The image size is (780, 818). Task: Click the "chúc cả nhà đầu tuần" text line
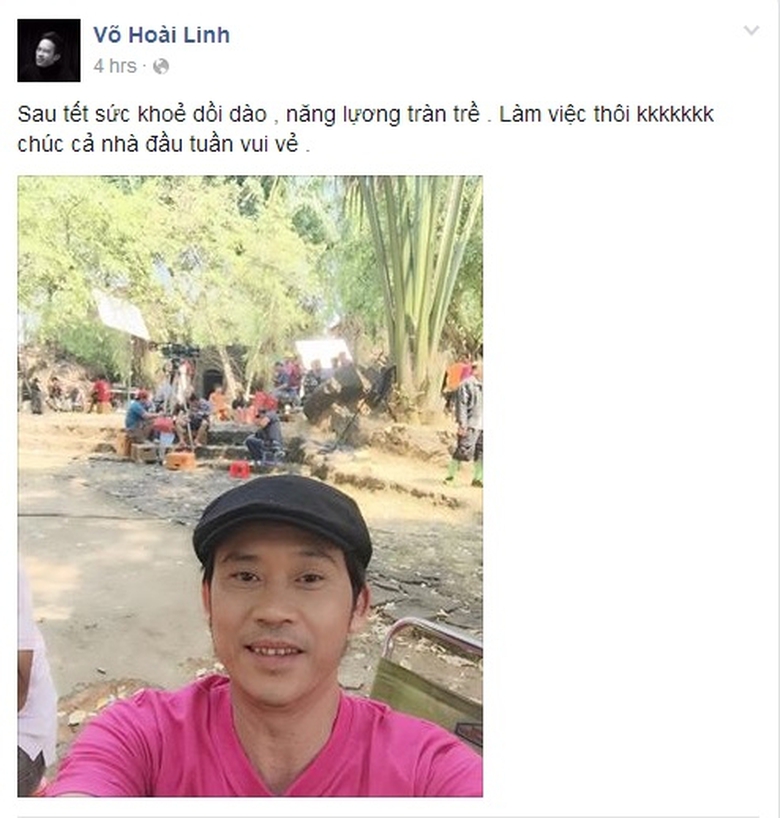click(x=164, y=144)
